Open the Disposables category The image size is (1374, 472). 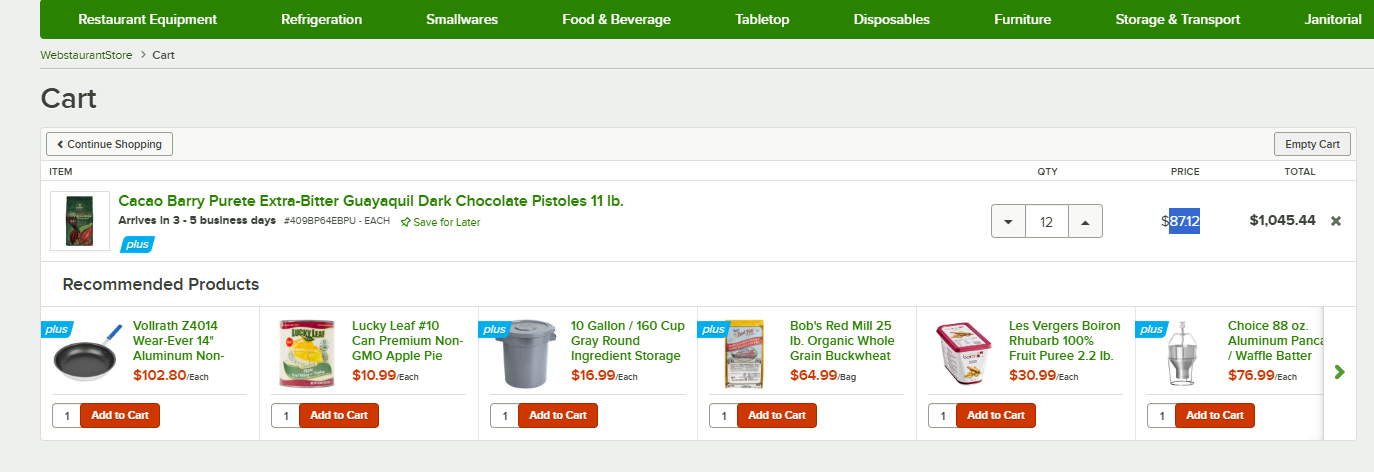click(x=892, y=19)
